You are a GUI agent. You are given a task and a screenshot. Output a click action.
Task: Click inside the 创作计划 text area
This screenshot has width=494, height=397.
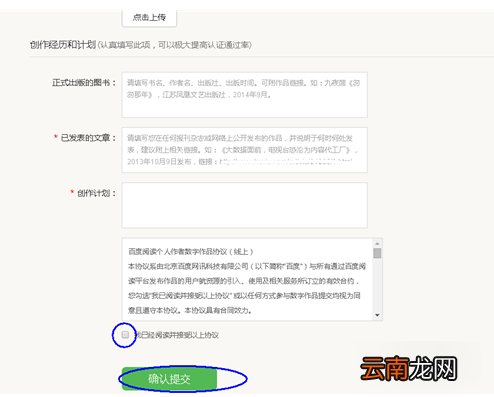click(x=245, y=205)
